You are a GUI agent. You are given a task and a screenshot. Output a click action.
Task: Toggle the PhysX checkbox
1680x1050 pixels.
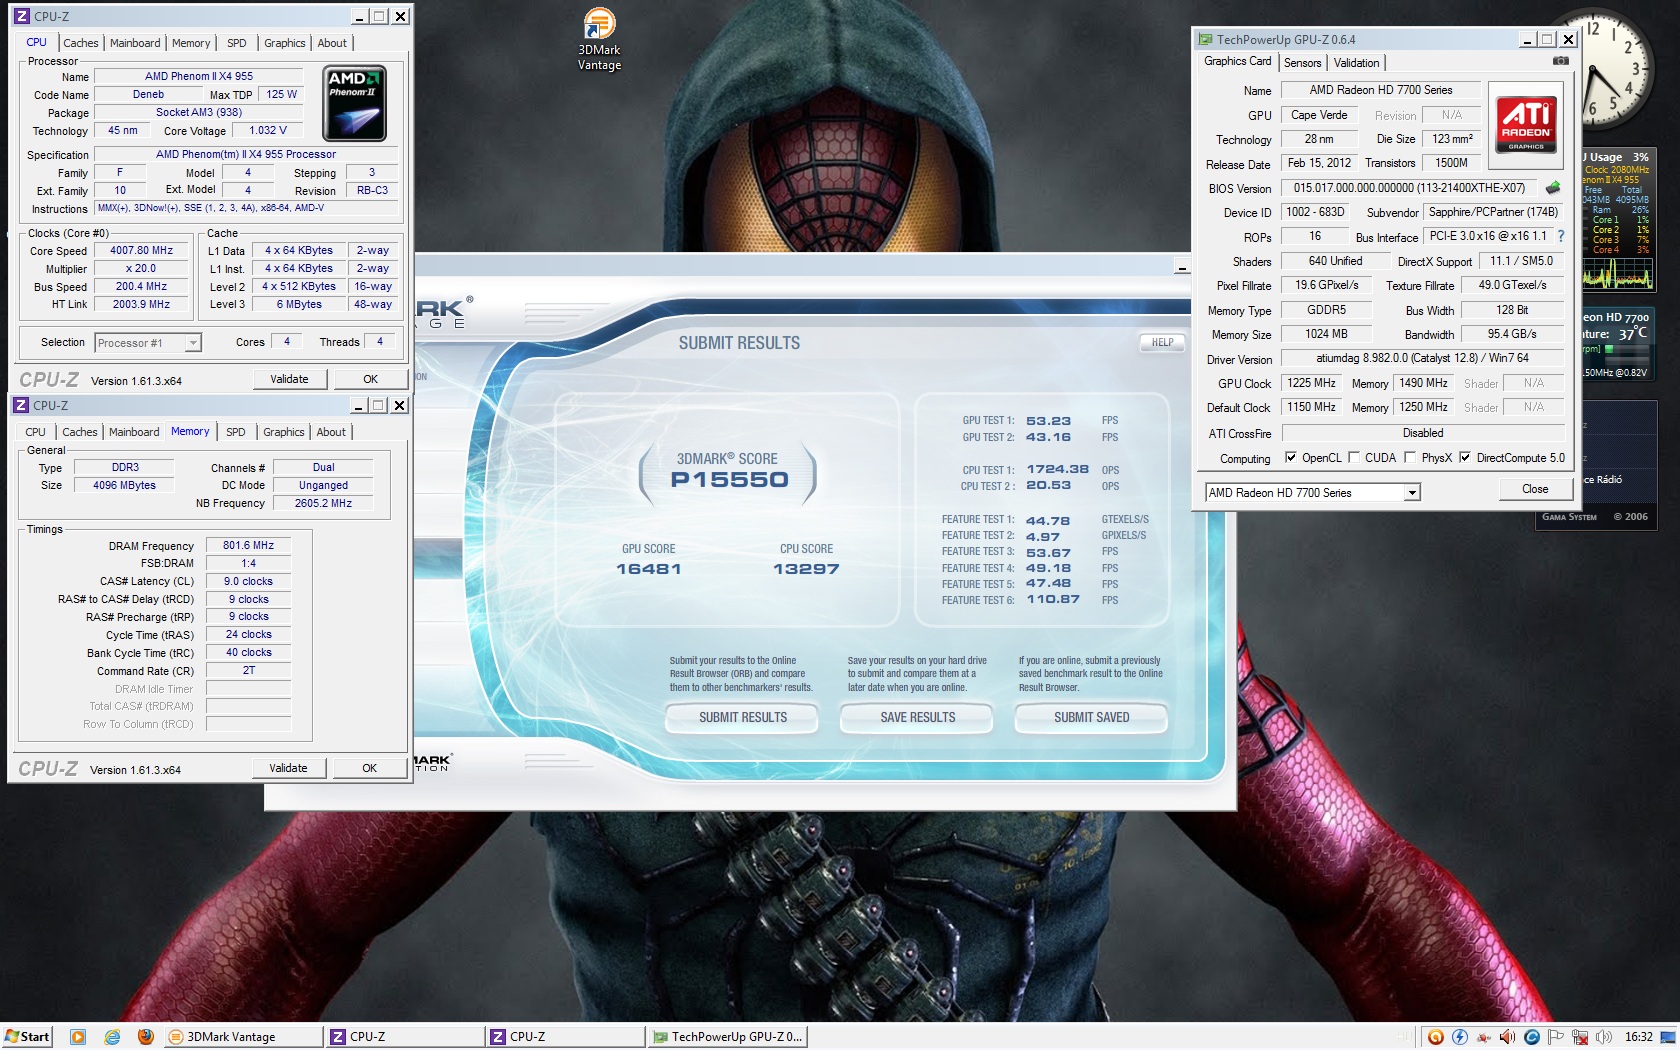coord(1410,458)
